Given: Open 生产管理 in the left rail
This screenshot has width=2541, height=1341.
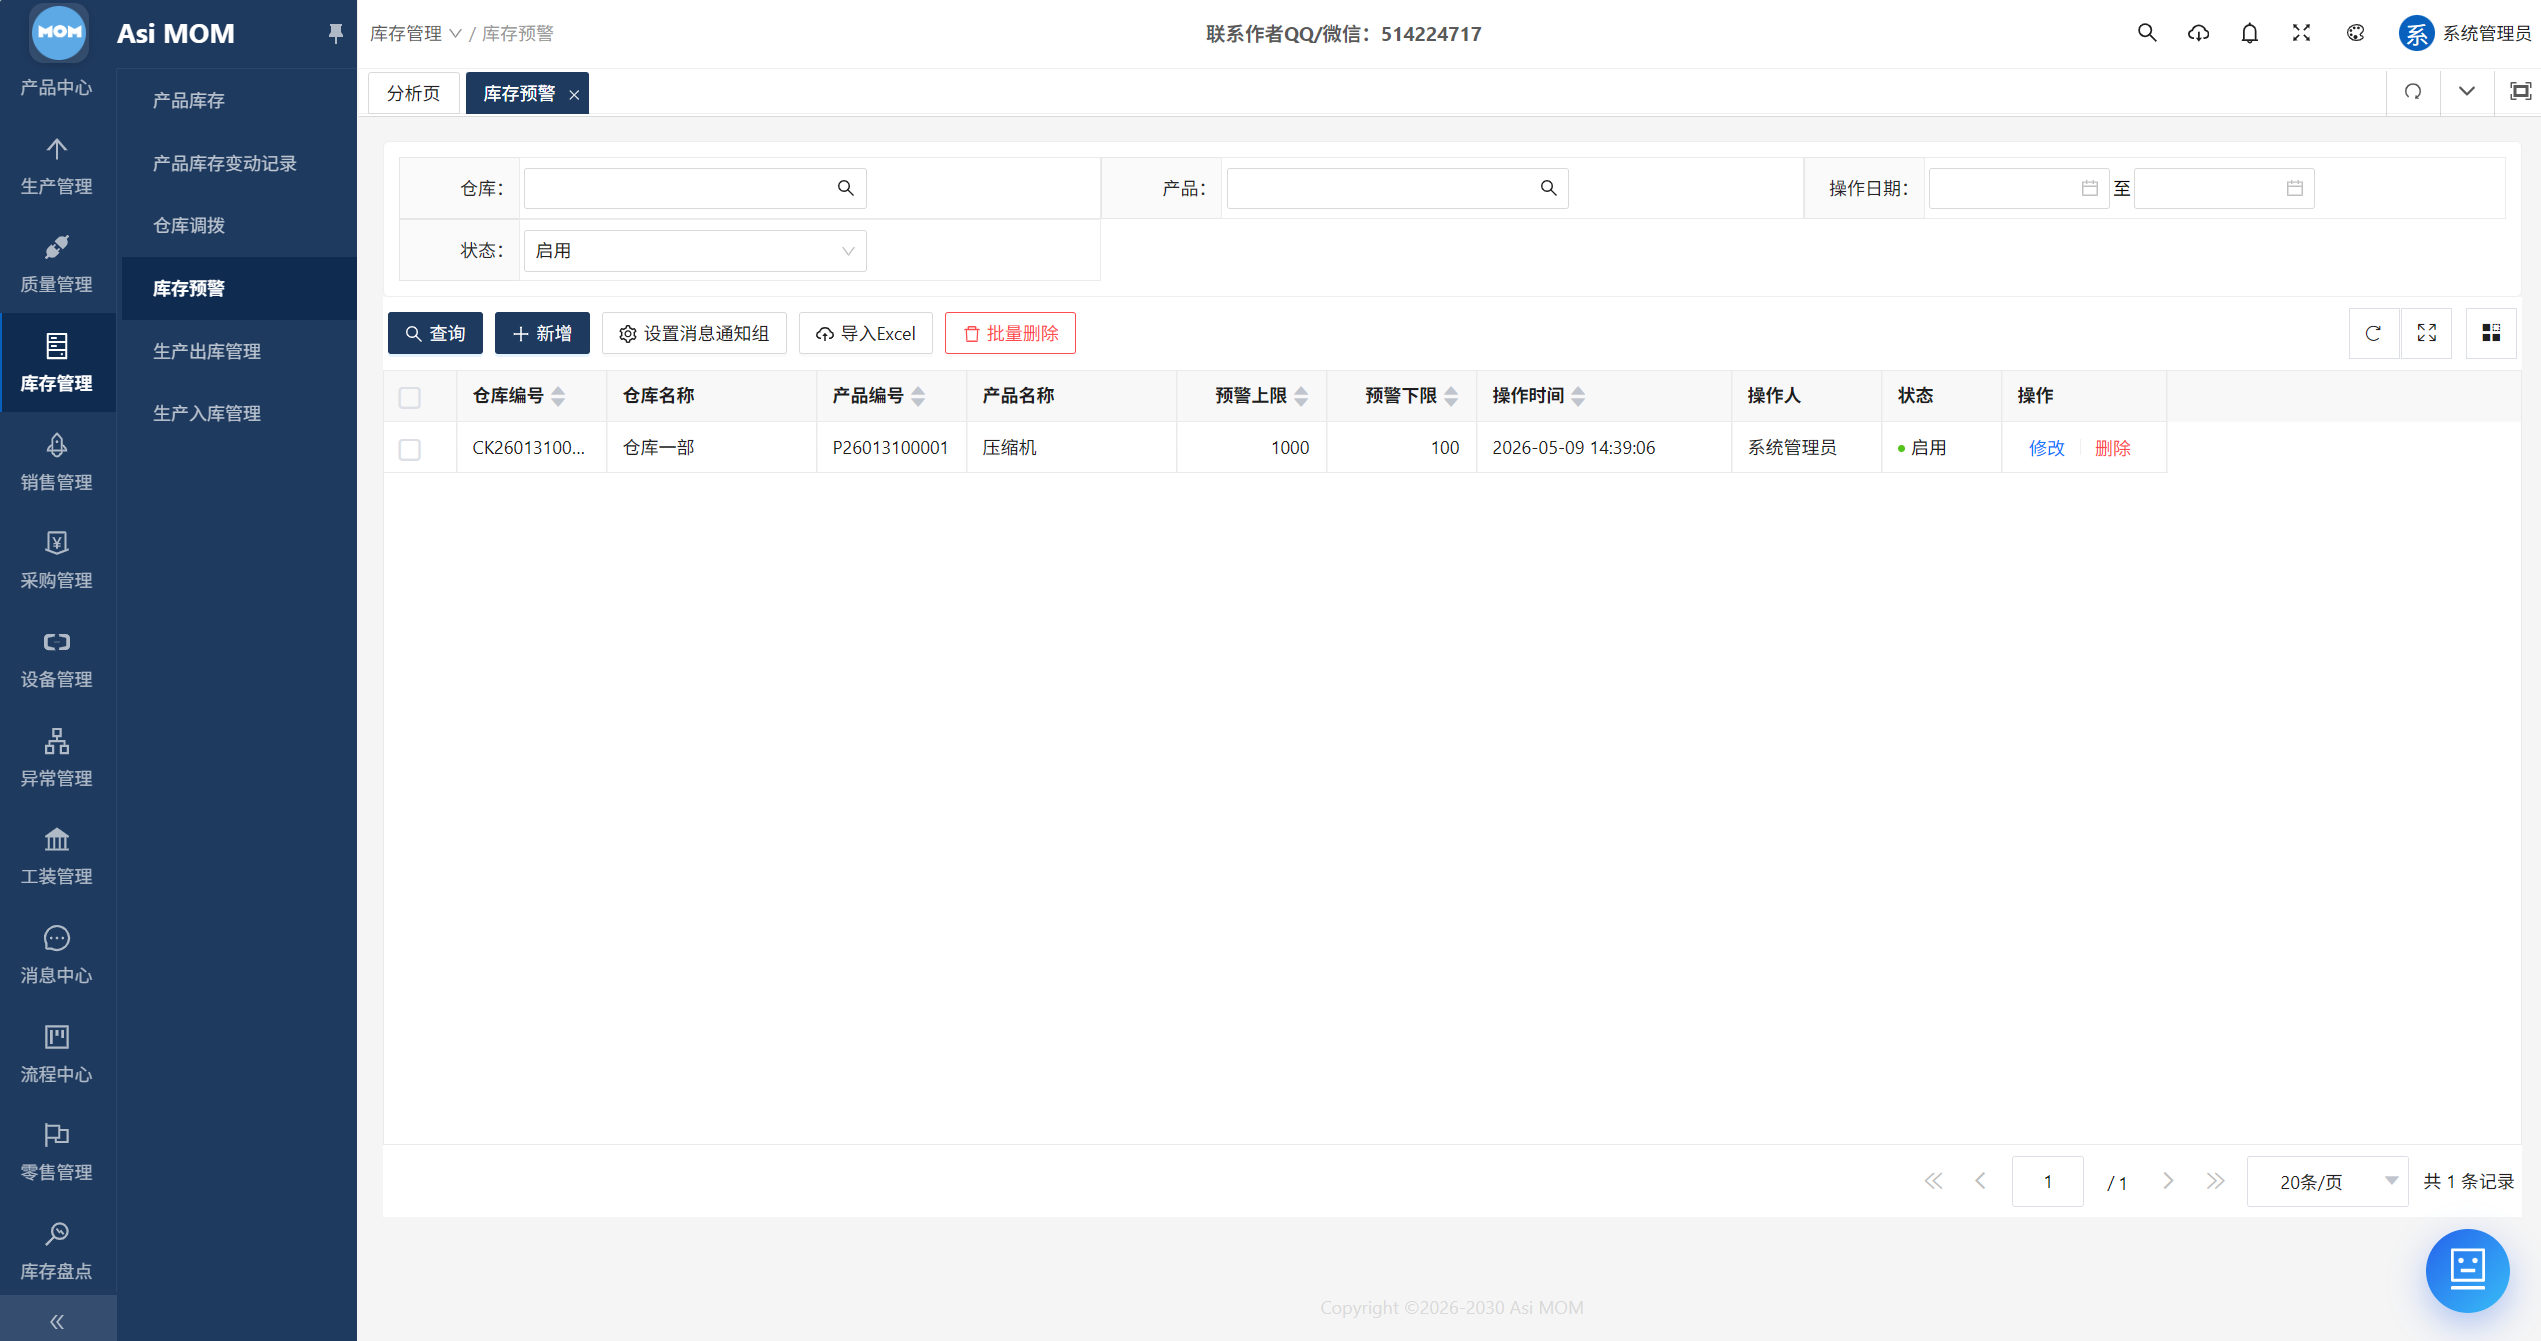Looking at the screenshot, I should 57,166.
